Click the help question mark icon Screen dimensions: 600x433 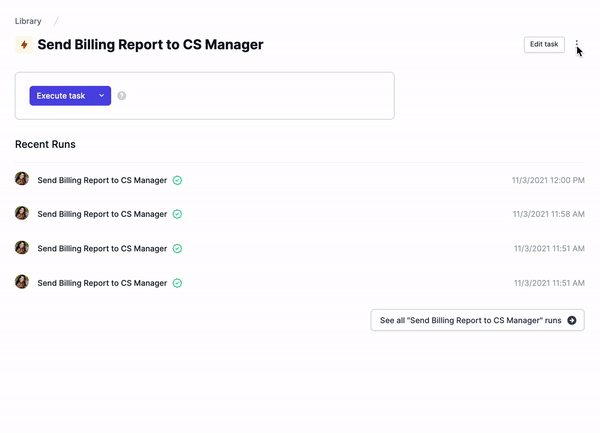(x=122, y=96)
